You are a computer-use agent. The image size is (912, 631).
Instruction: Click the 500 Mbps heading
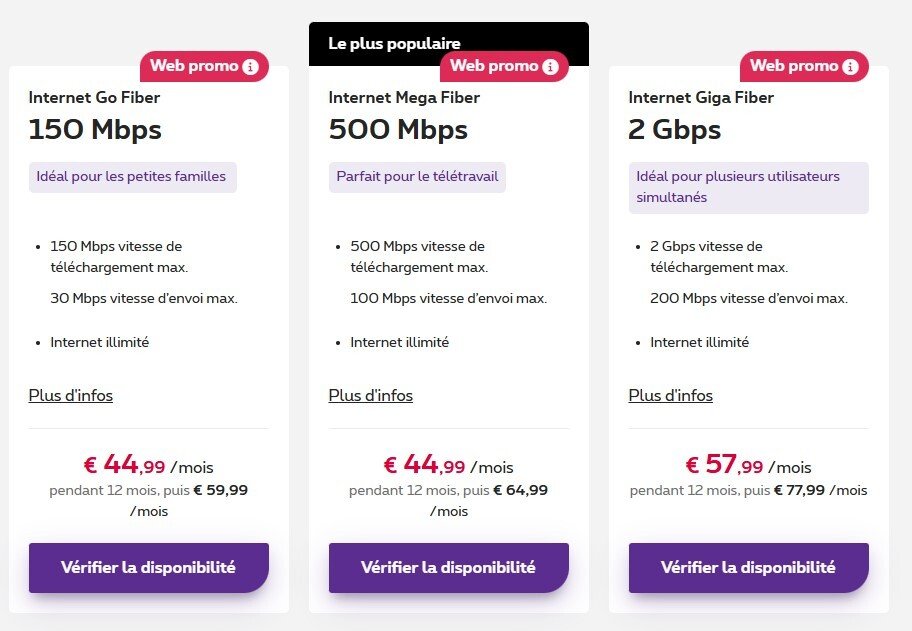coord(398,130)
